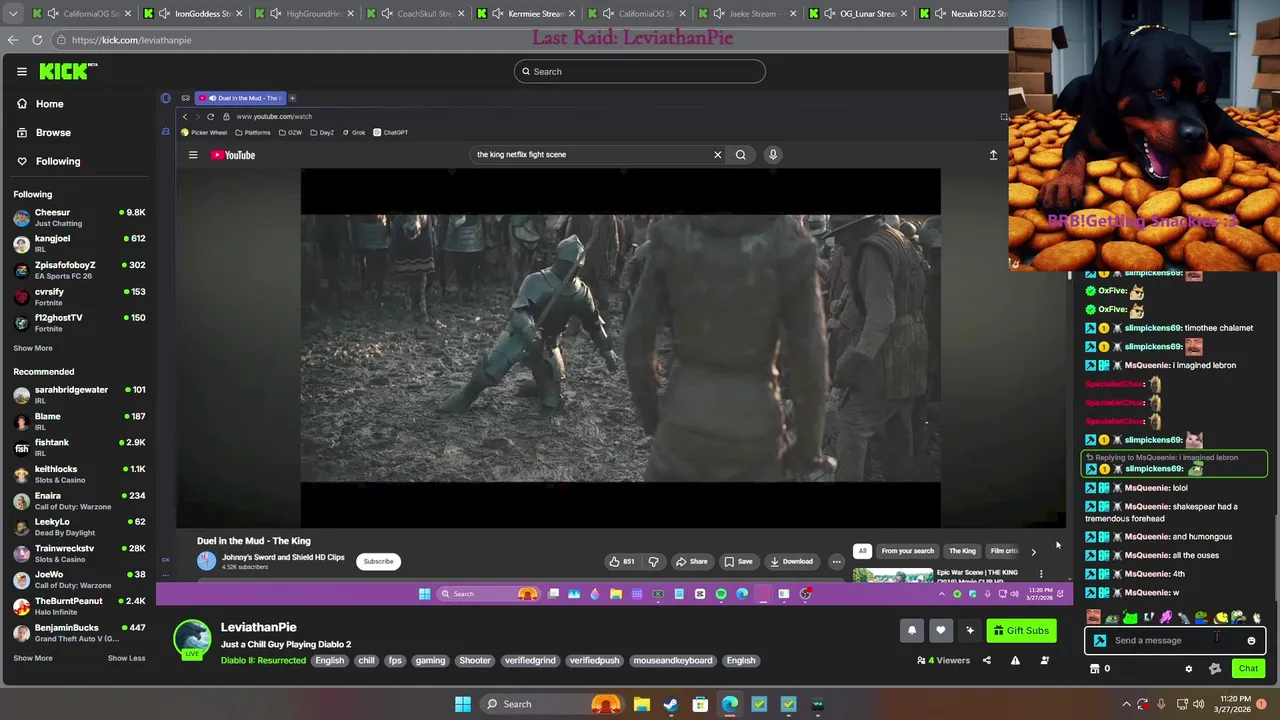This screenshot has height=720, width=1280.
Task: Open Trainwreckstv recommended channel
Action: tap(80, 553)
